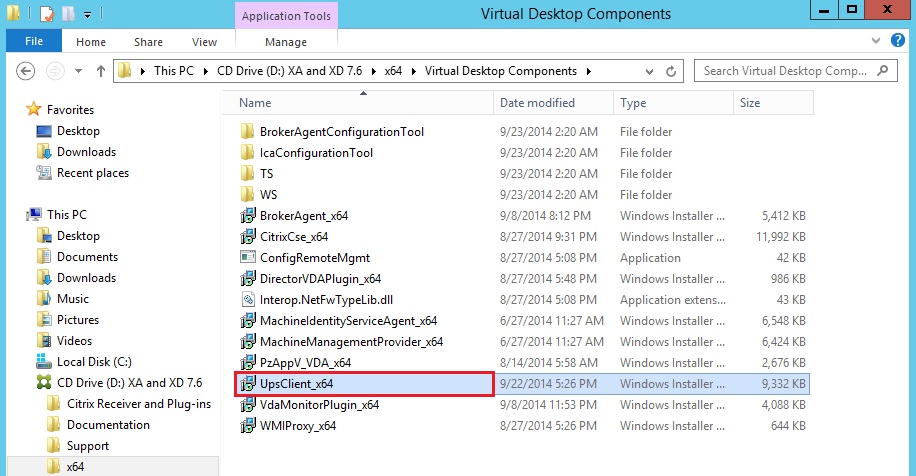The image size is (916, 476).
Task: Click the CD Drive (D:) icon in sidebar
Action: [44, 383]
